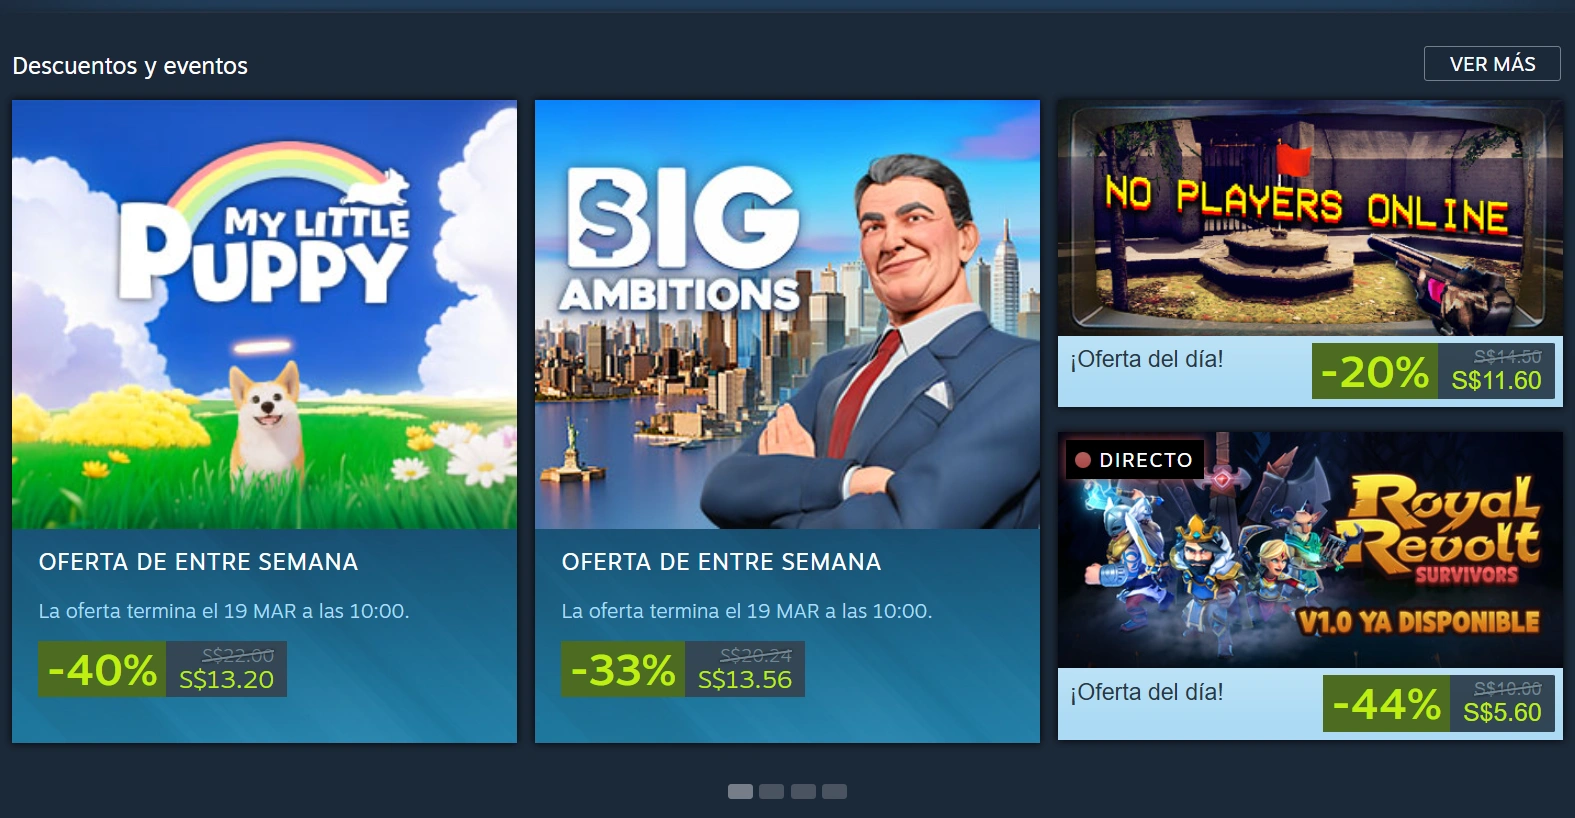
Task: Select the third carousel page dot
Action: [803, 792]
